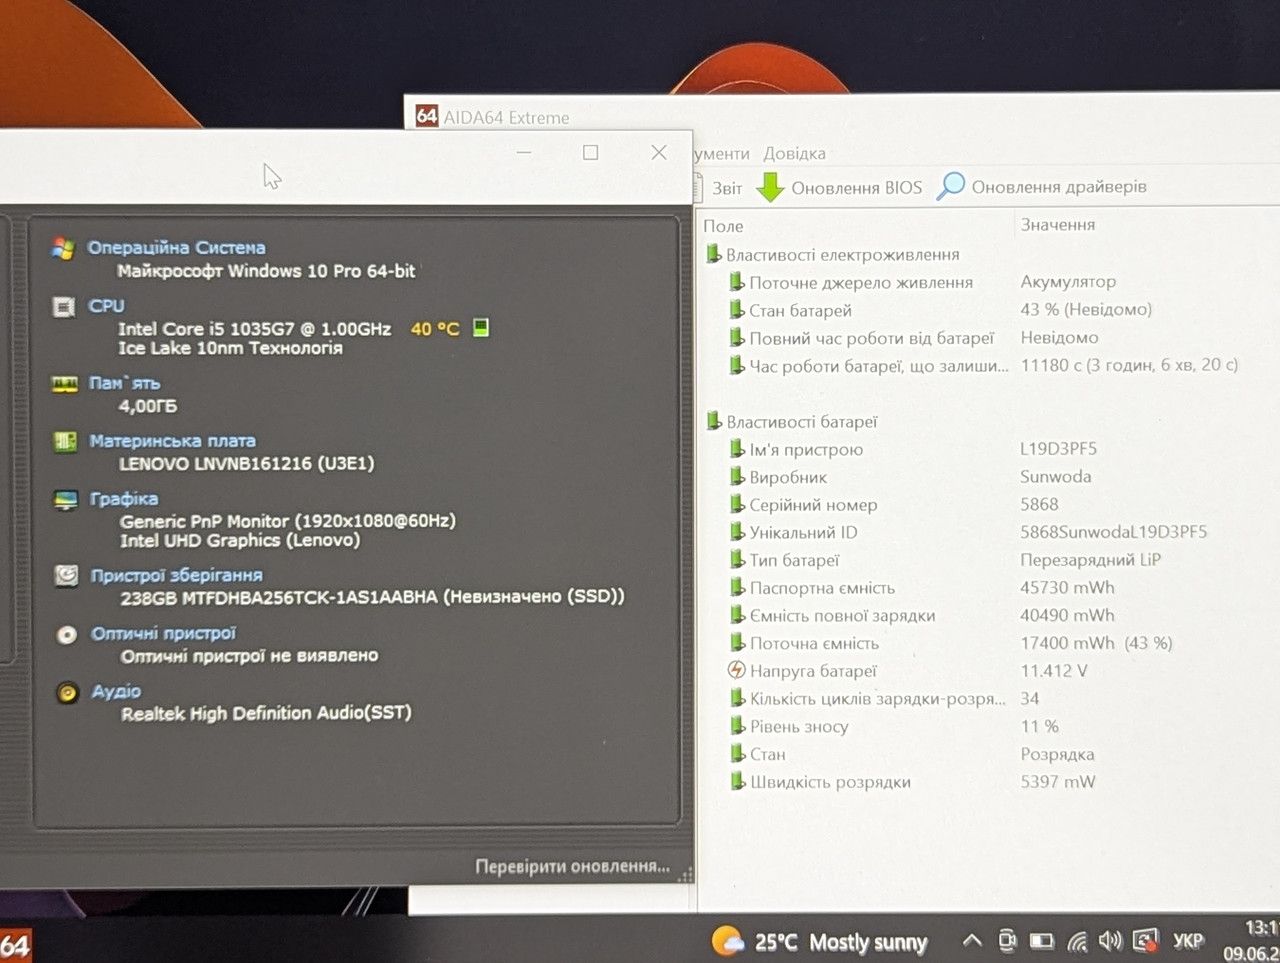Click the driver update magnifier icon
The height and width of the screenshot is (963, 1280).
tap(950, 186)
